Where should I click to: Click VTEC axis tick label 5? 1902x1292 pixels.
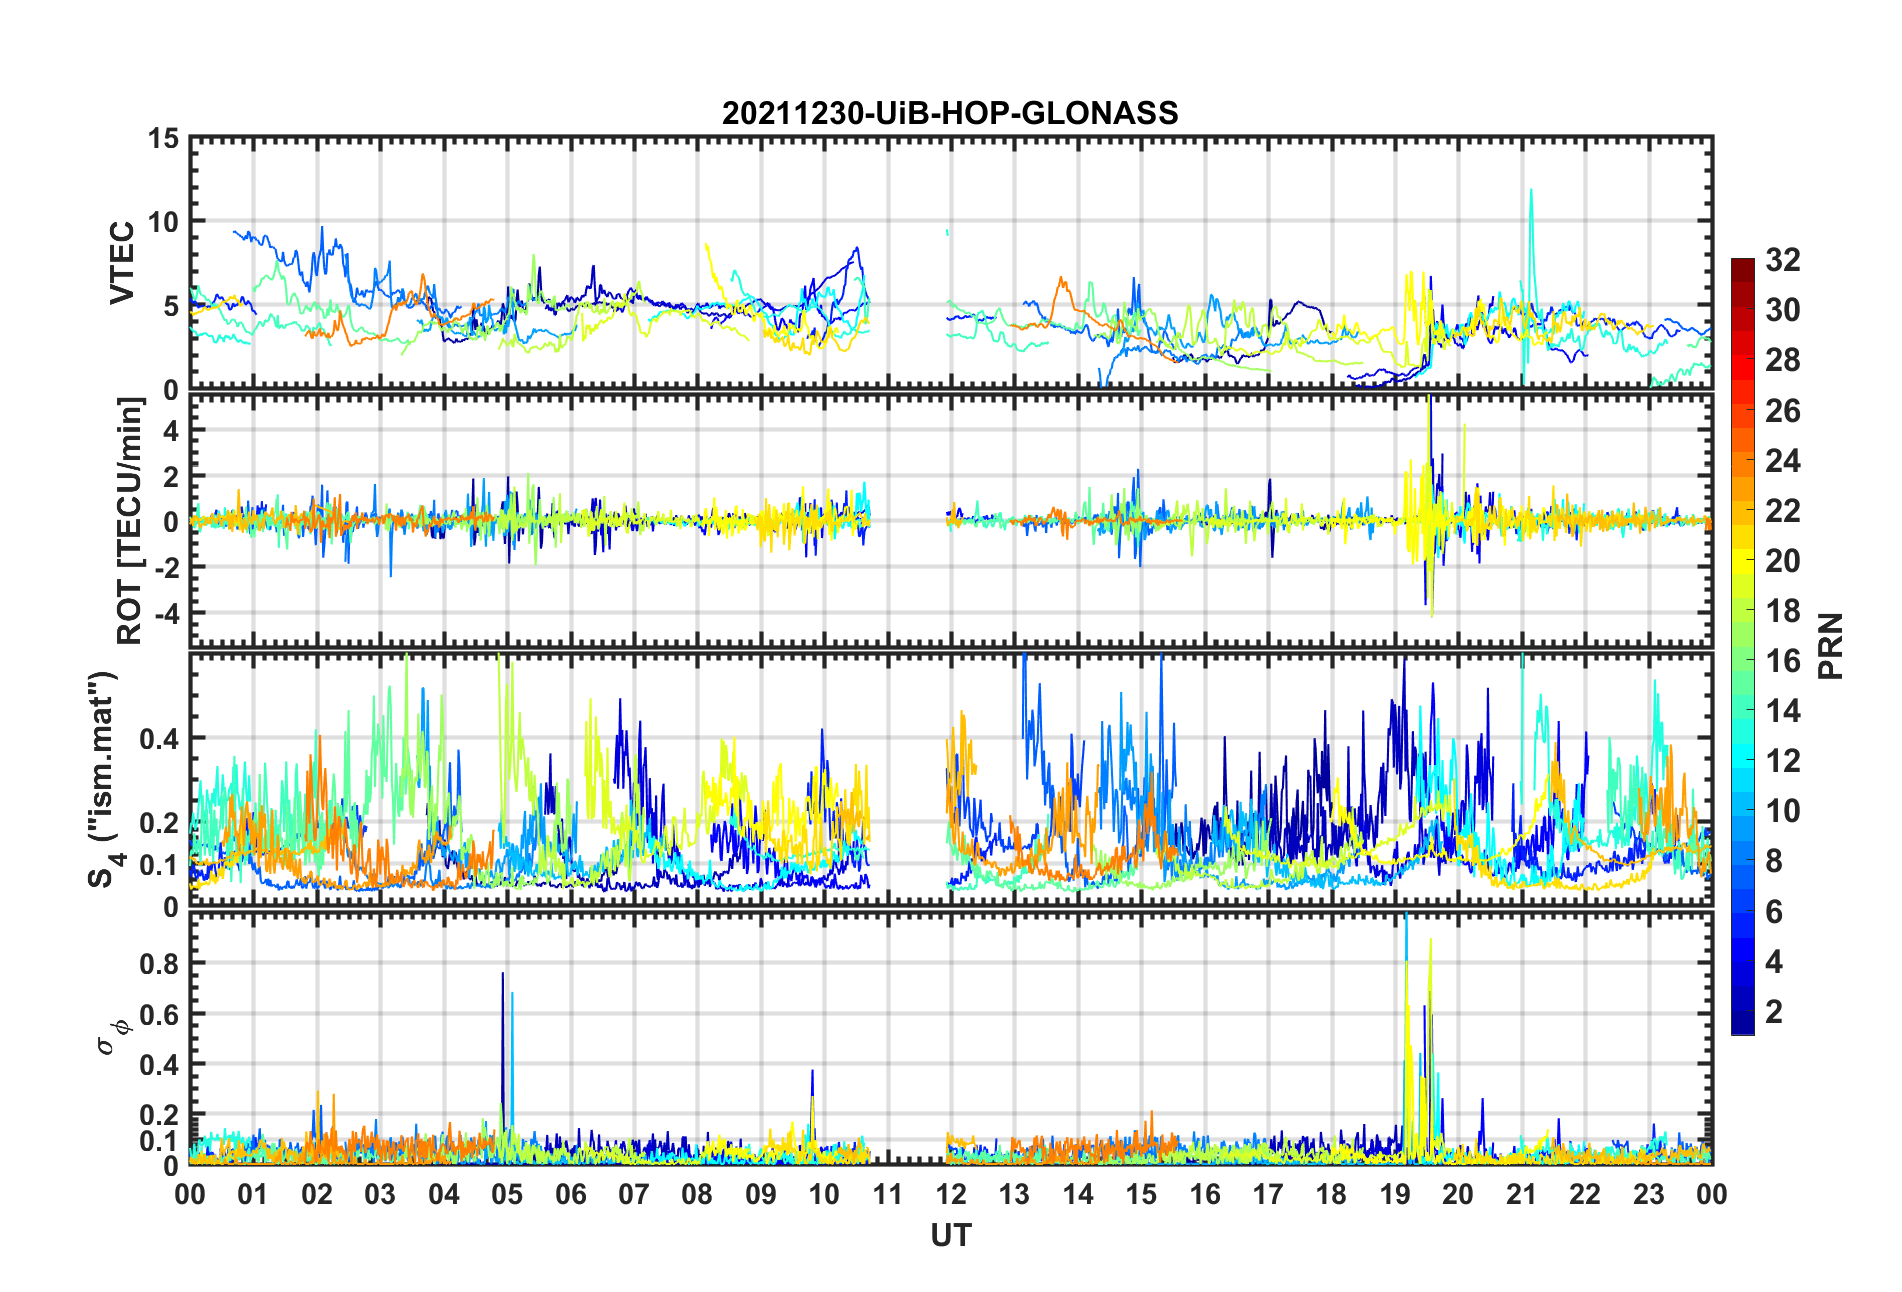tap(172, 306)
